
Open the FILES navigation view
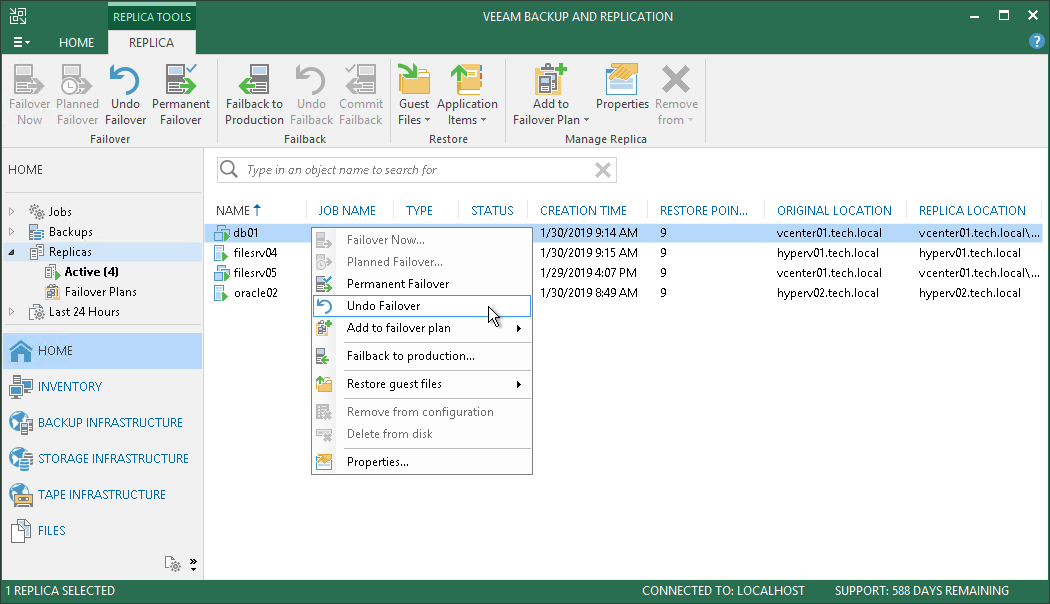(x=102, y=530)
